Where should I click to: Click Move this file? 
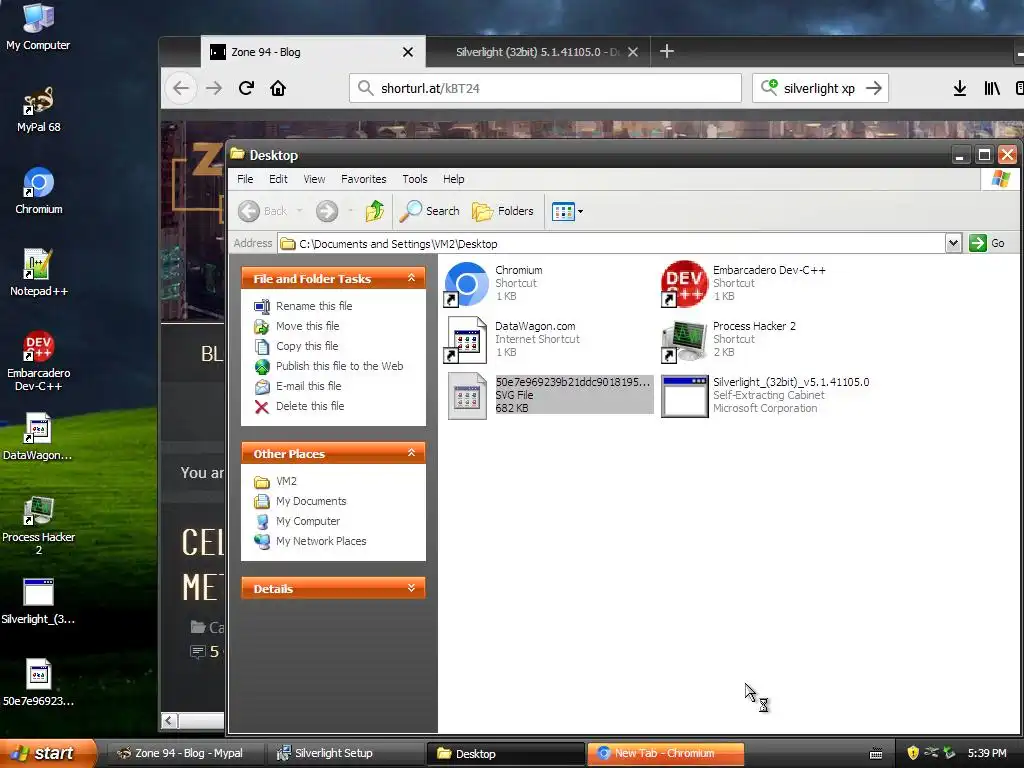click(x=307, y=326)
